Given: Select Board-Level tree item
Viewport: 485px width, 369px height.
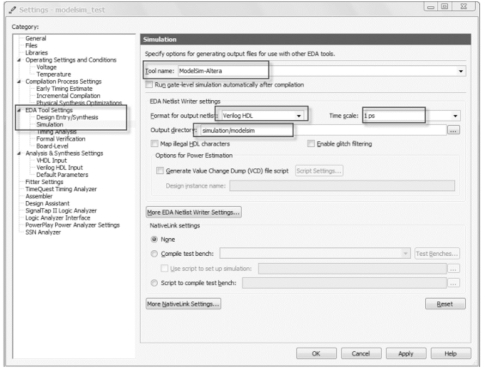Looking at the screenshot, I should pos(52,146).
